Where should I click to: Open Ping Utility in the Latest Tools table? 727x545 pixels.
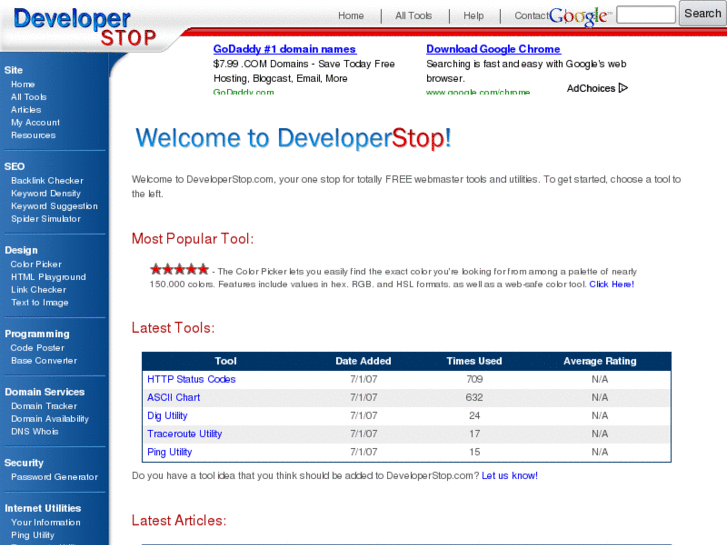169,452
